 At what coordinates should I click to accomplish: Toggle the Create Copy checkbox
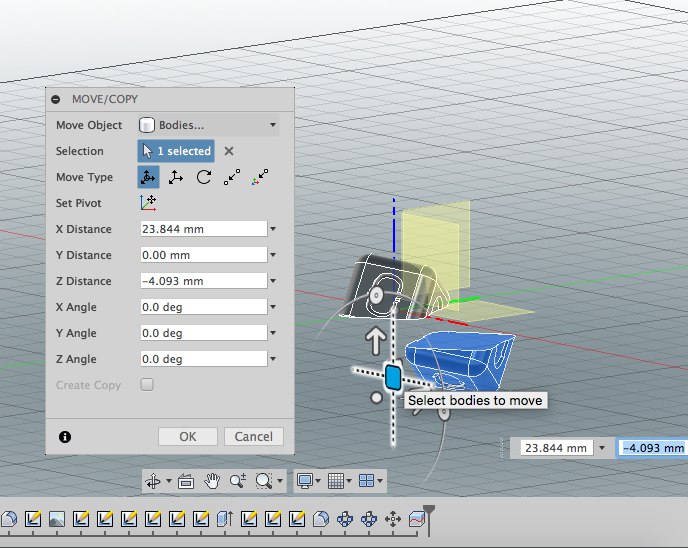(x=147, y=385)
